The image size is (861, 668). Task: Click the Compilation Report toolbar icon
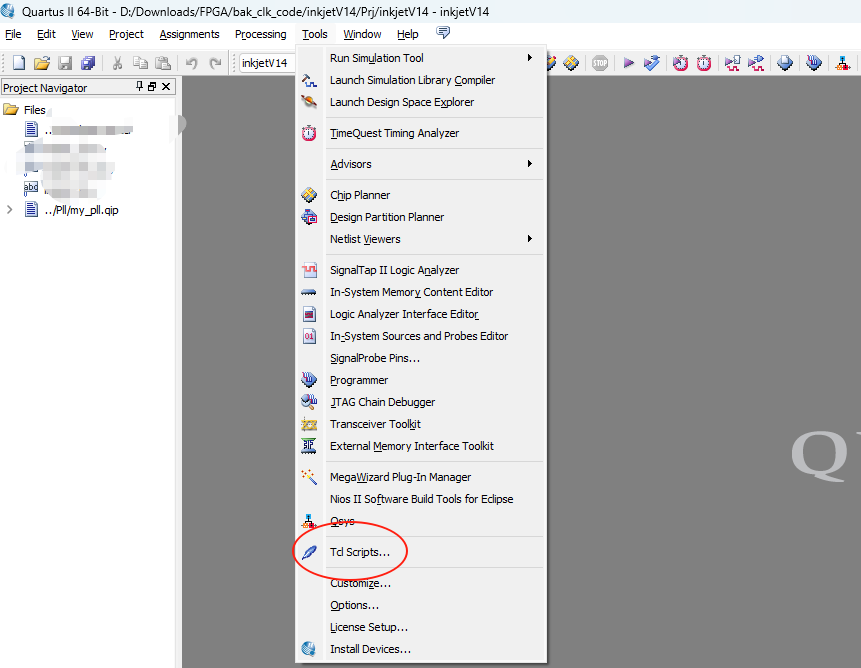[785, 63]
